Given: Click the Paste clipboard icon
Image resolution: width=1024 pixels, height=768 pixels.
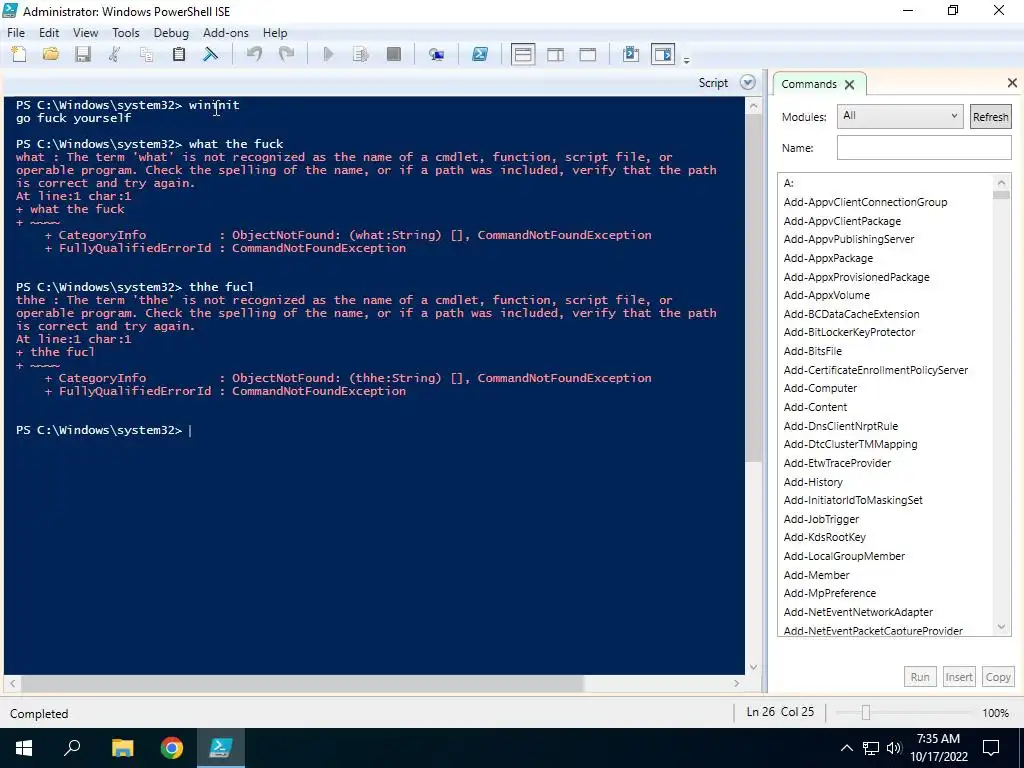Looking at the screenshot, I should pos(178,54).
